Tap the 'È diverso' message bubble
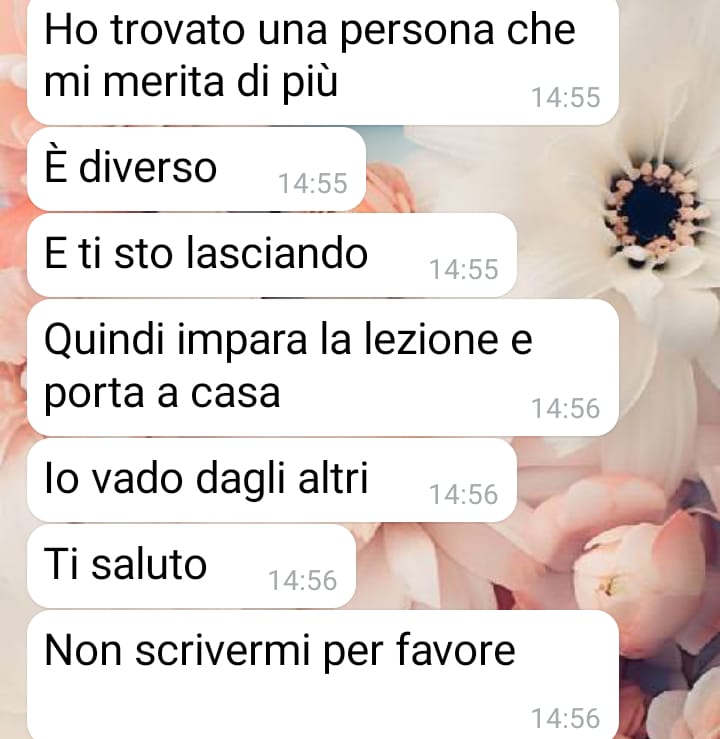 [196, 169]
